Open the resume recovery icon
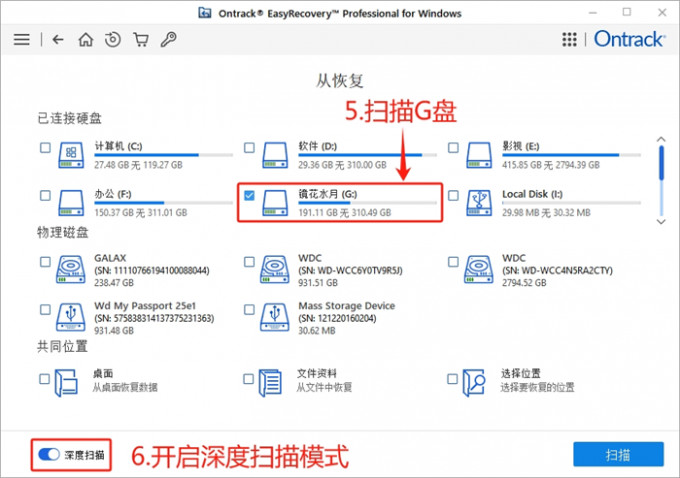Image resolution: width=680 pixels, height=478 pixels. [113, 40]
